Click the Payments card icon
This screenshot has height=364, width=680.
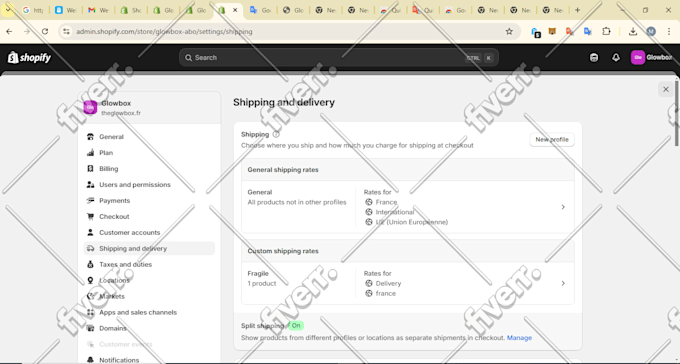(90, 200)
